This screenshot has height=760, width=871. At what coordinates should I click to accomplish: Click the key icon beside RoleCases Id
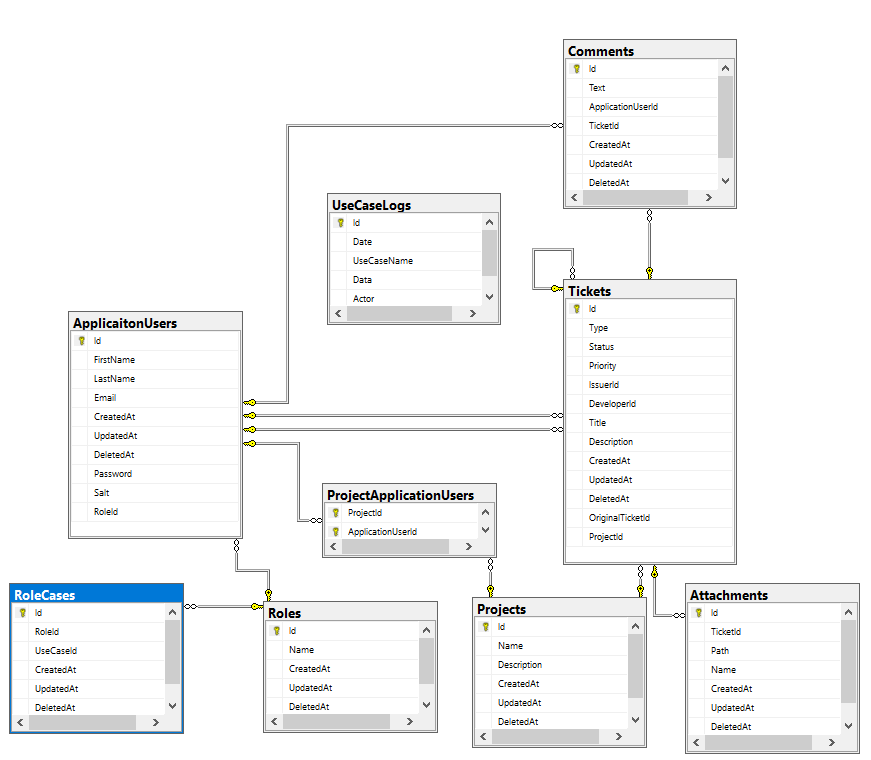(22, 613)
